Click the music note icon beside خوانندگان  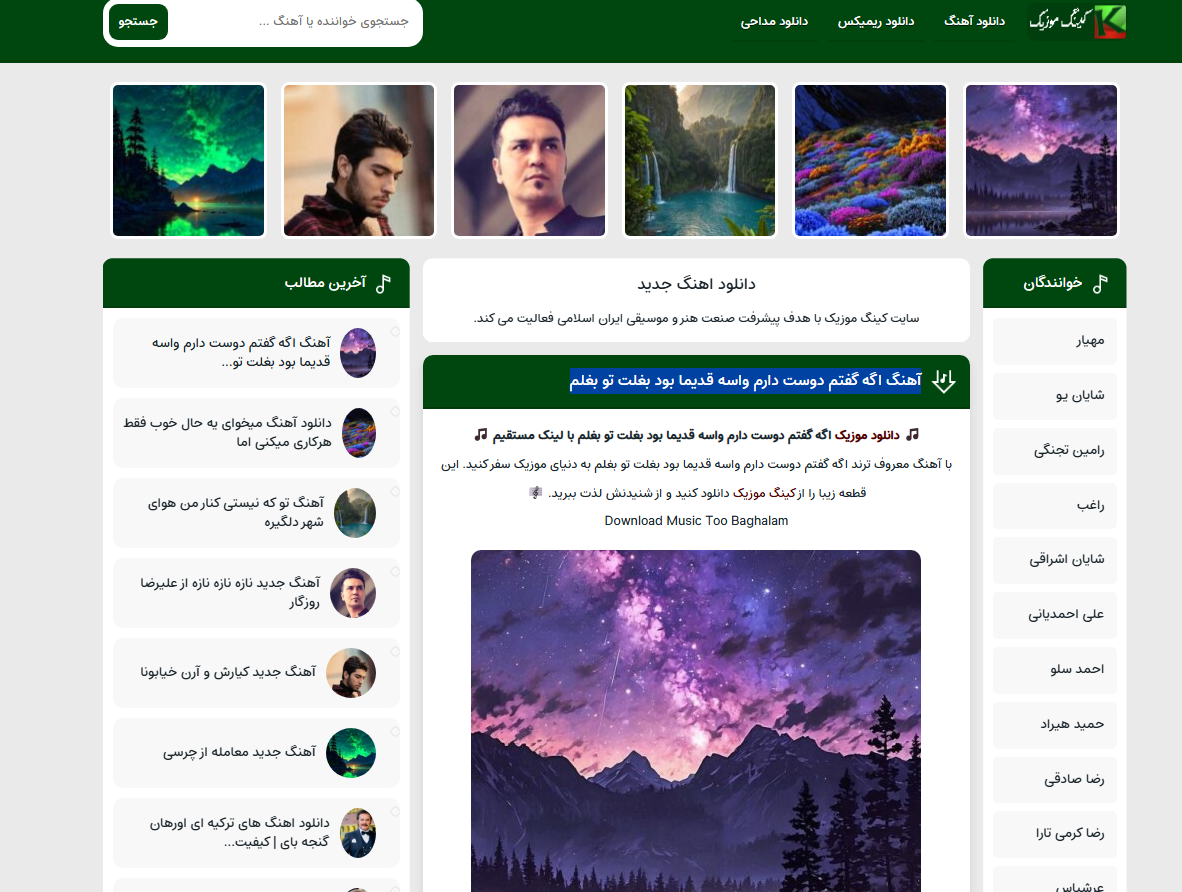point(1101,284)
